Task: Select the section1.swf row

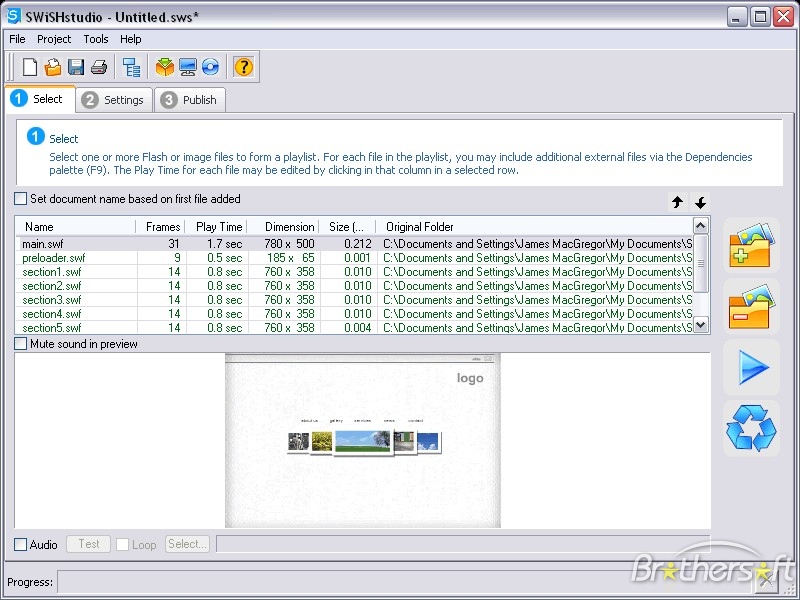Action: click(x=354, y=272)
